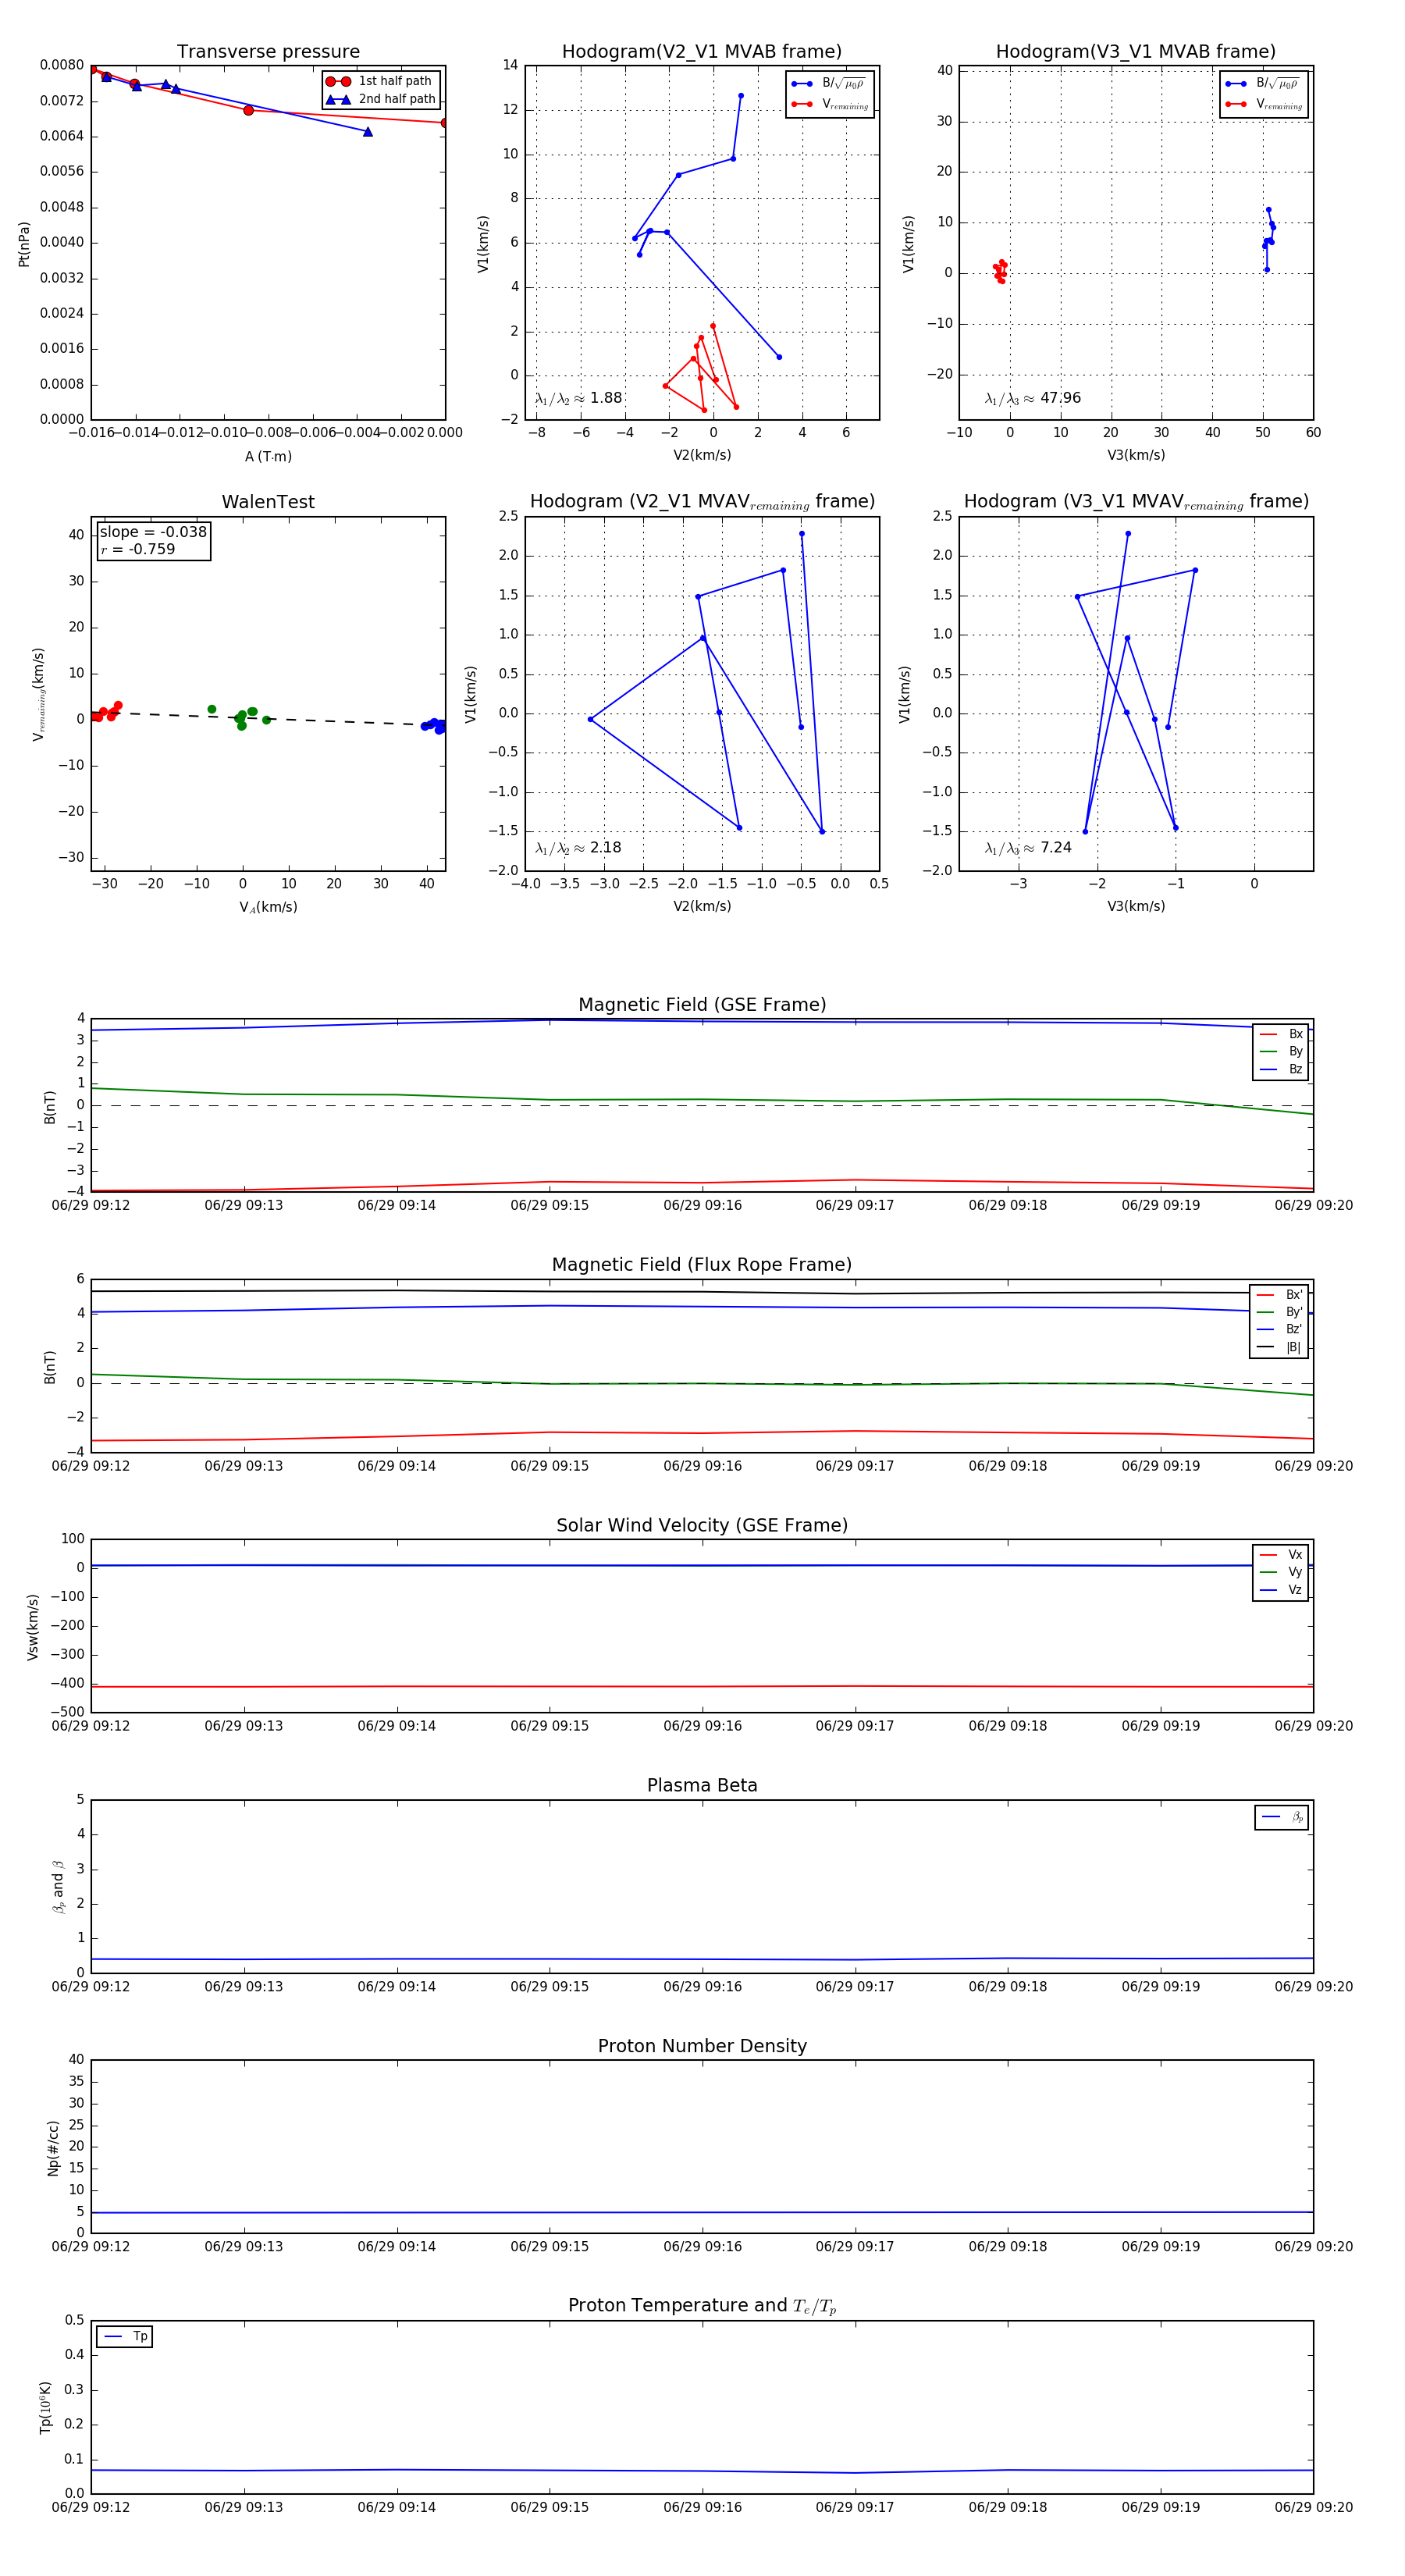Click the 'By' legend entry in GSE magnetic field
This screenshot has width=1405, height=2576.
1281,1052
